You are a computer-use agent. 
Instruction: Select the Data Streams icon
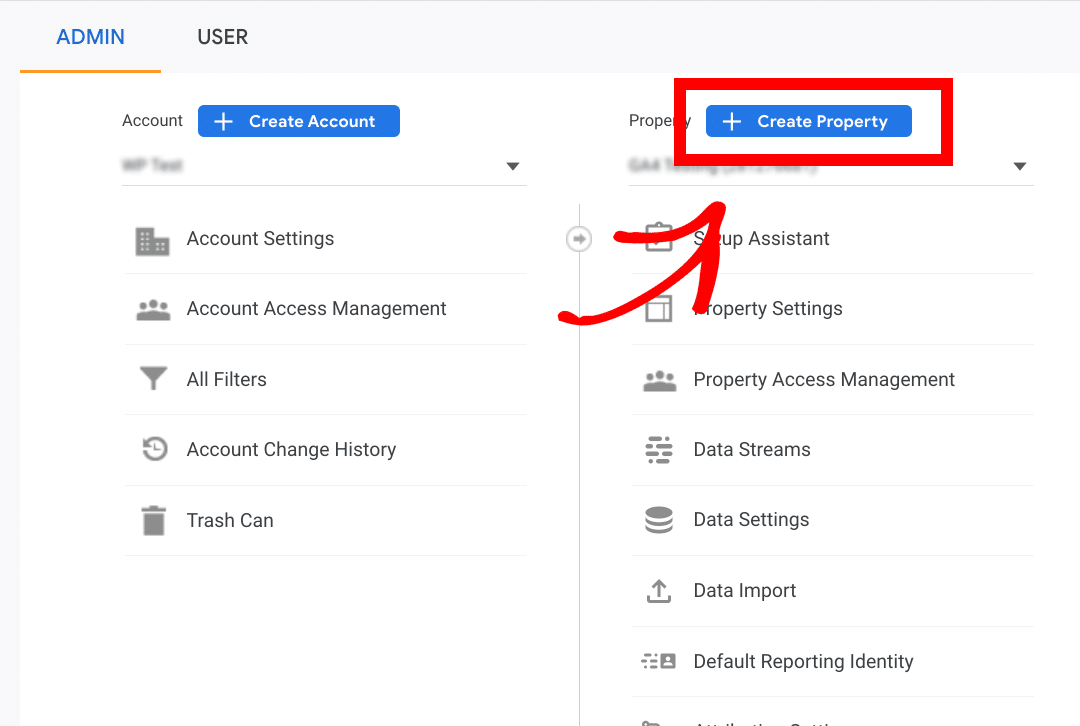click(x=659, y=449)
